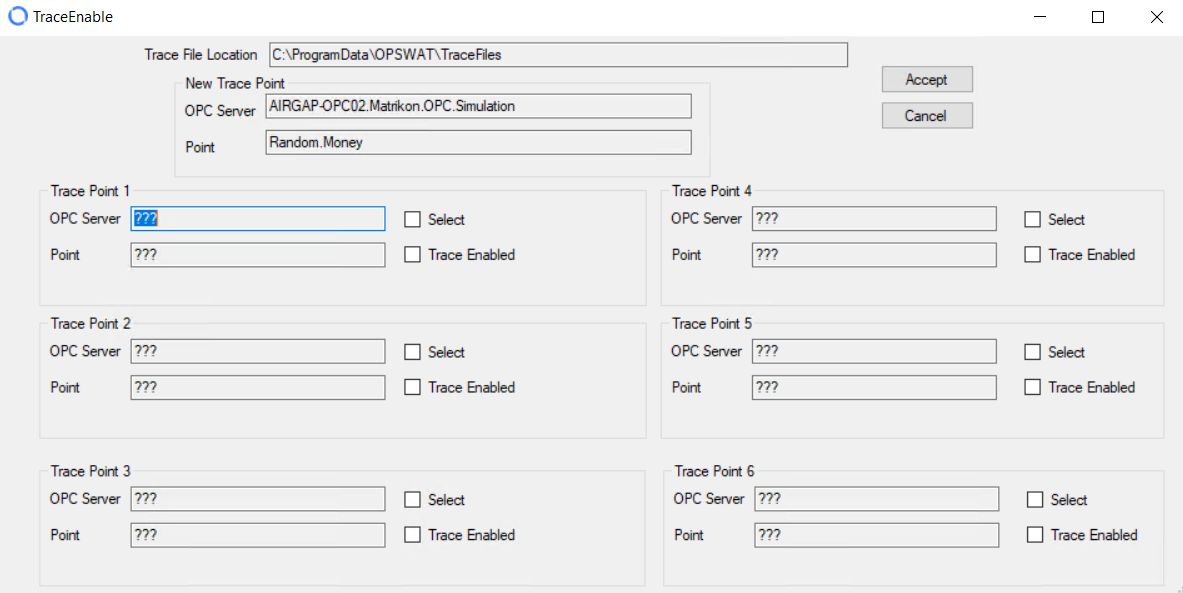
Task: Click Trace Point 5 Point field
Action: point(874,388)
